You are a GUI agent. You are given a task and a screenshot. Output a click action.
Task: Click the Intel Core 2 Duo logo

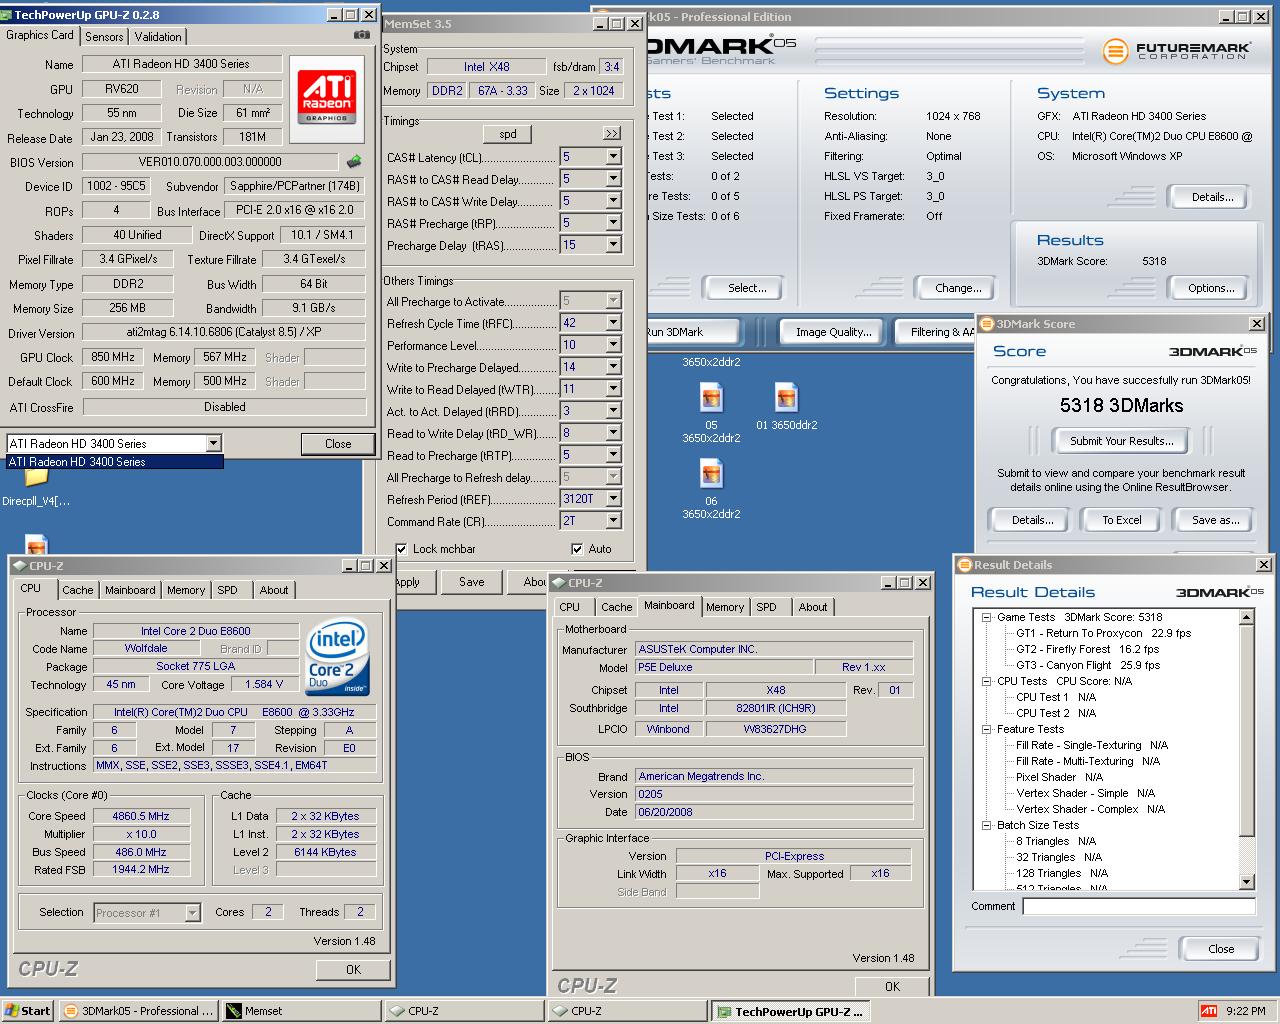click(x=338, y=656)
